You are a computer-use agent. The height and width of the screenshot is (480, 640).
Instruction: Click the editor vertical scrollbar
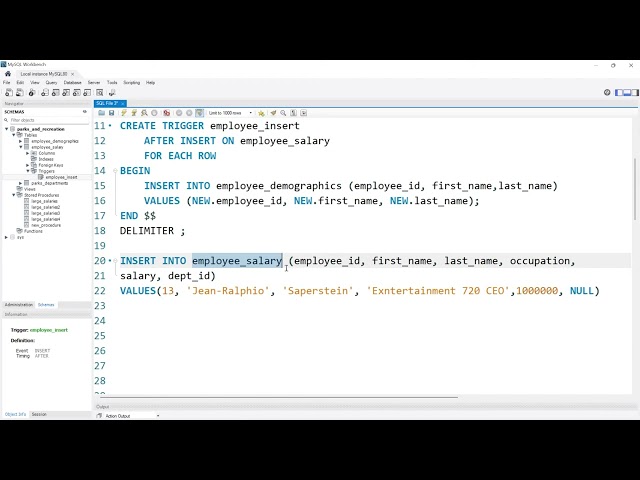pos(635,189)
